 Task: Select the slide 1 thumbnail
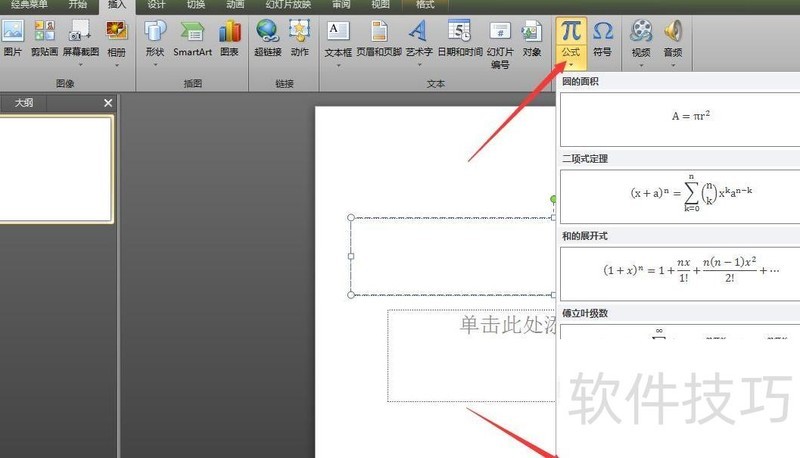click(x=55, y=169)
